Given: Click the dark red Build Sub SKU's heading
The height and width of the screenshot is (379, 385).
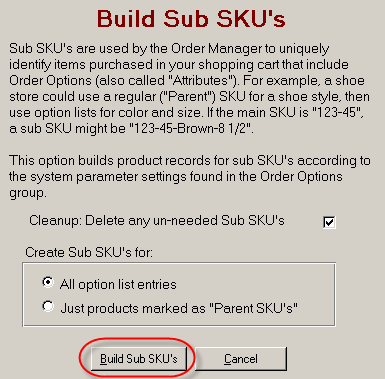Looking at the screenshot, I should click(191, 19).
